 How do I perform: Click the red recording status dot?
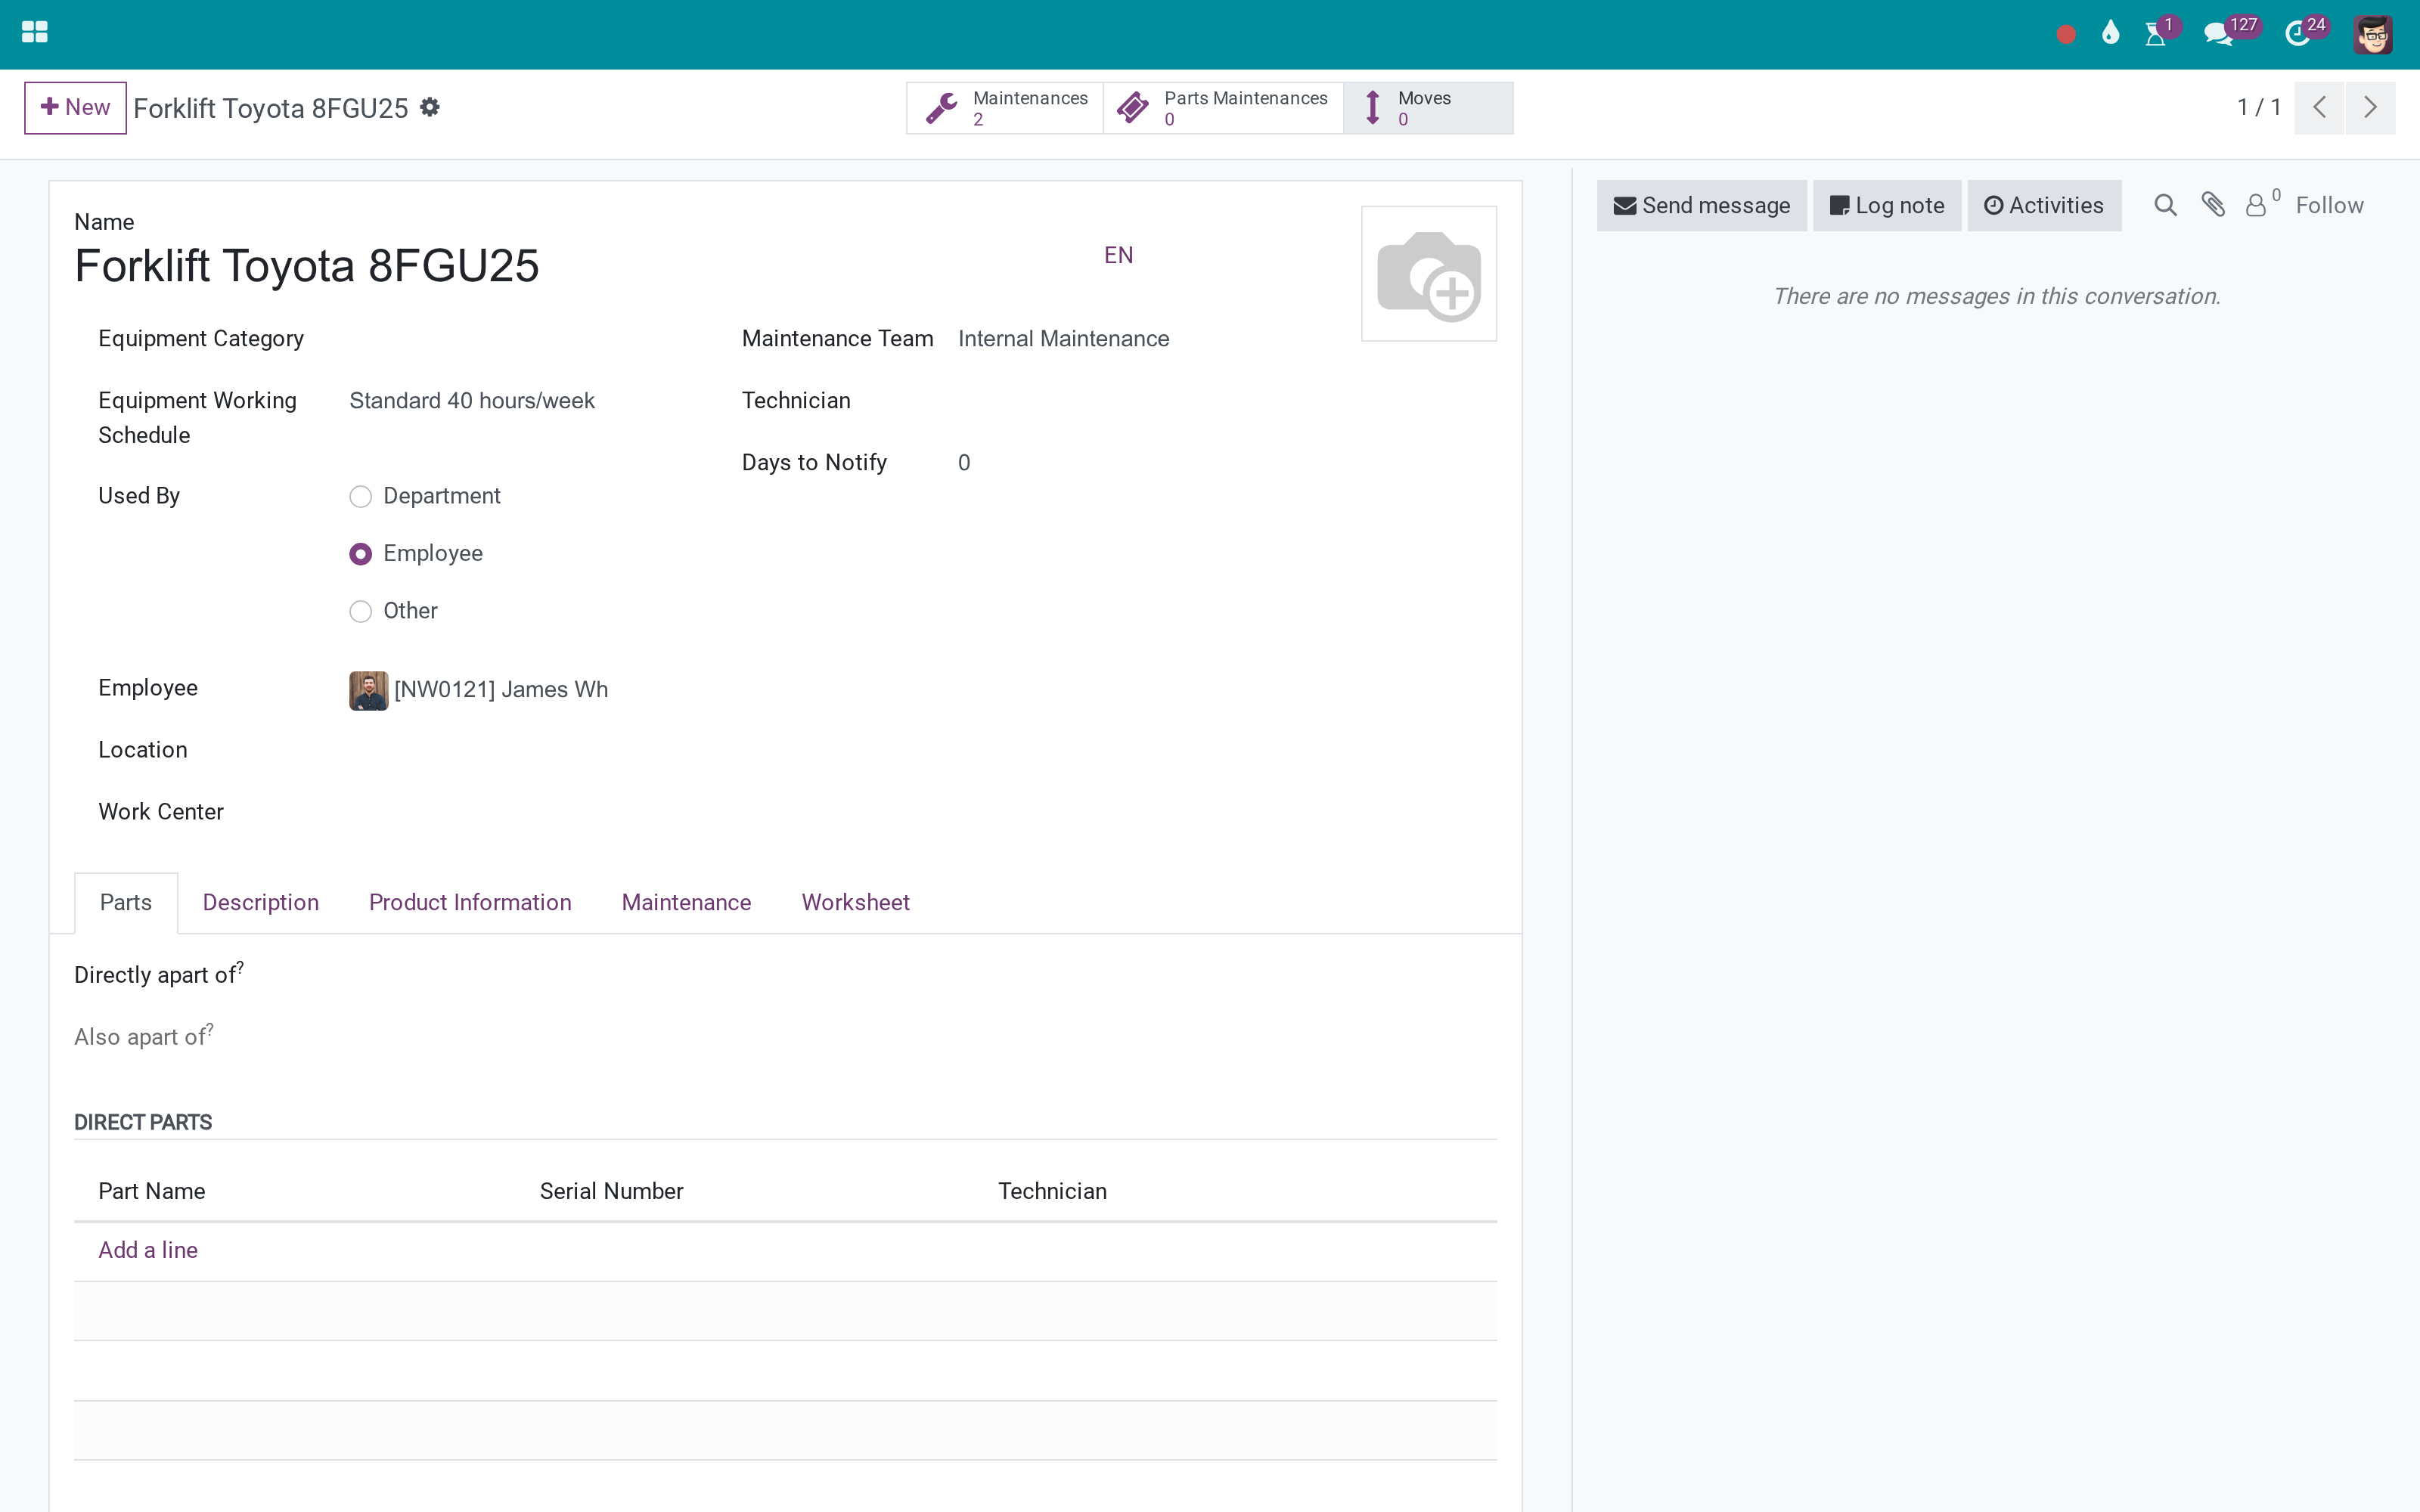tap(2066, 35)
